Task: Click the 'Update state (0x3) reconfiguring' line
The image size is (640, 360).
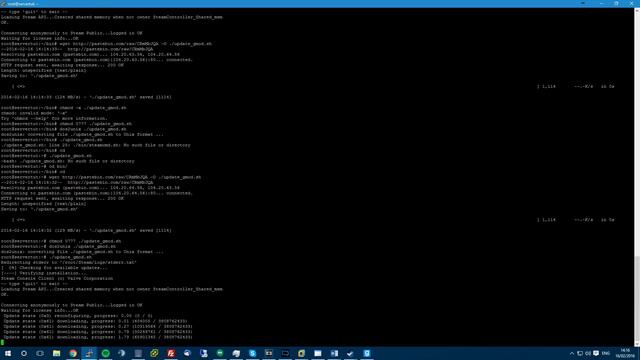Action: coord(78,316)
